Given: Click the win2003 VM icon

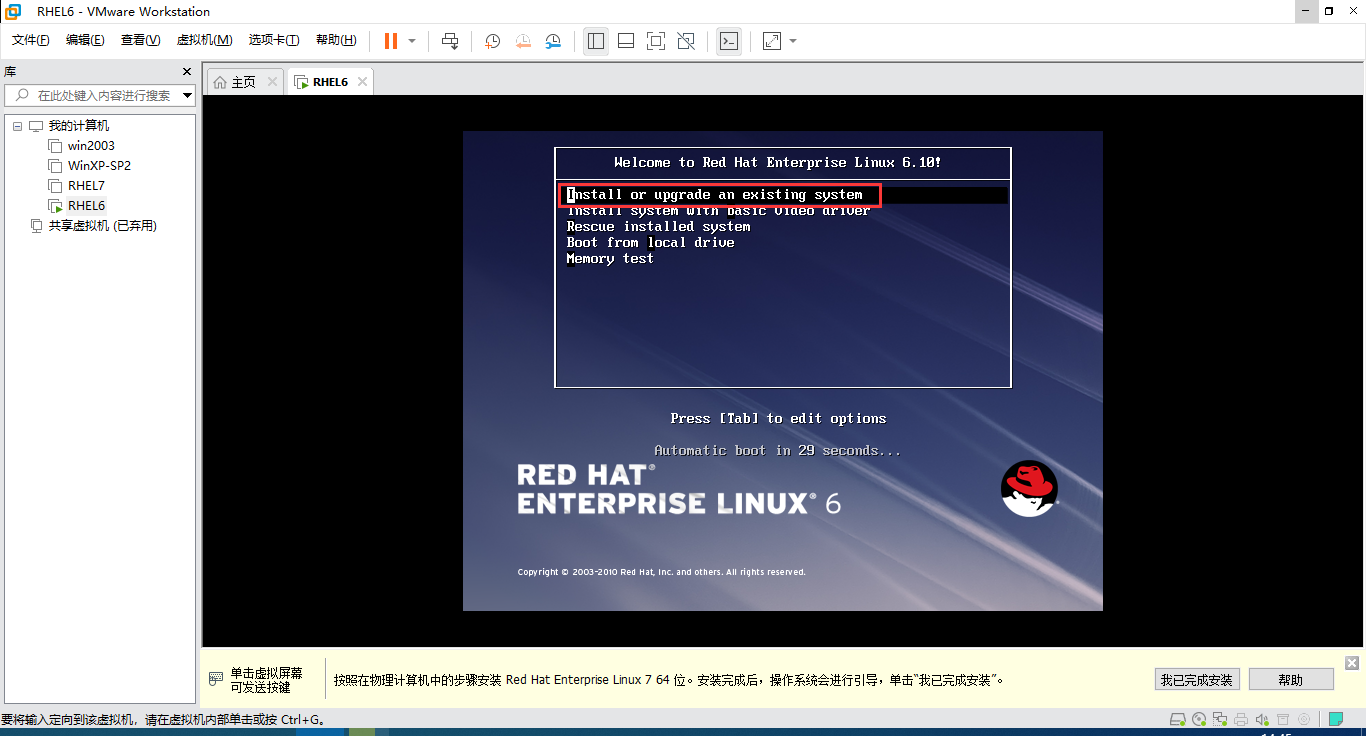Looking at the screenshot, I should coord(55,146).
